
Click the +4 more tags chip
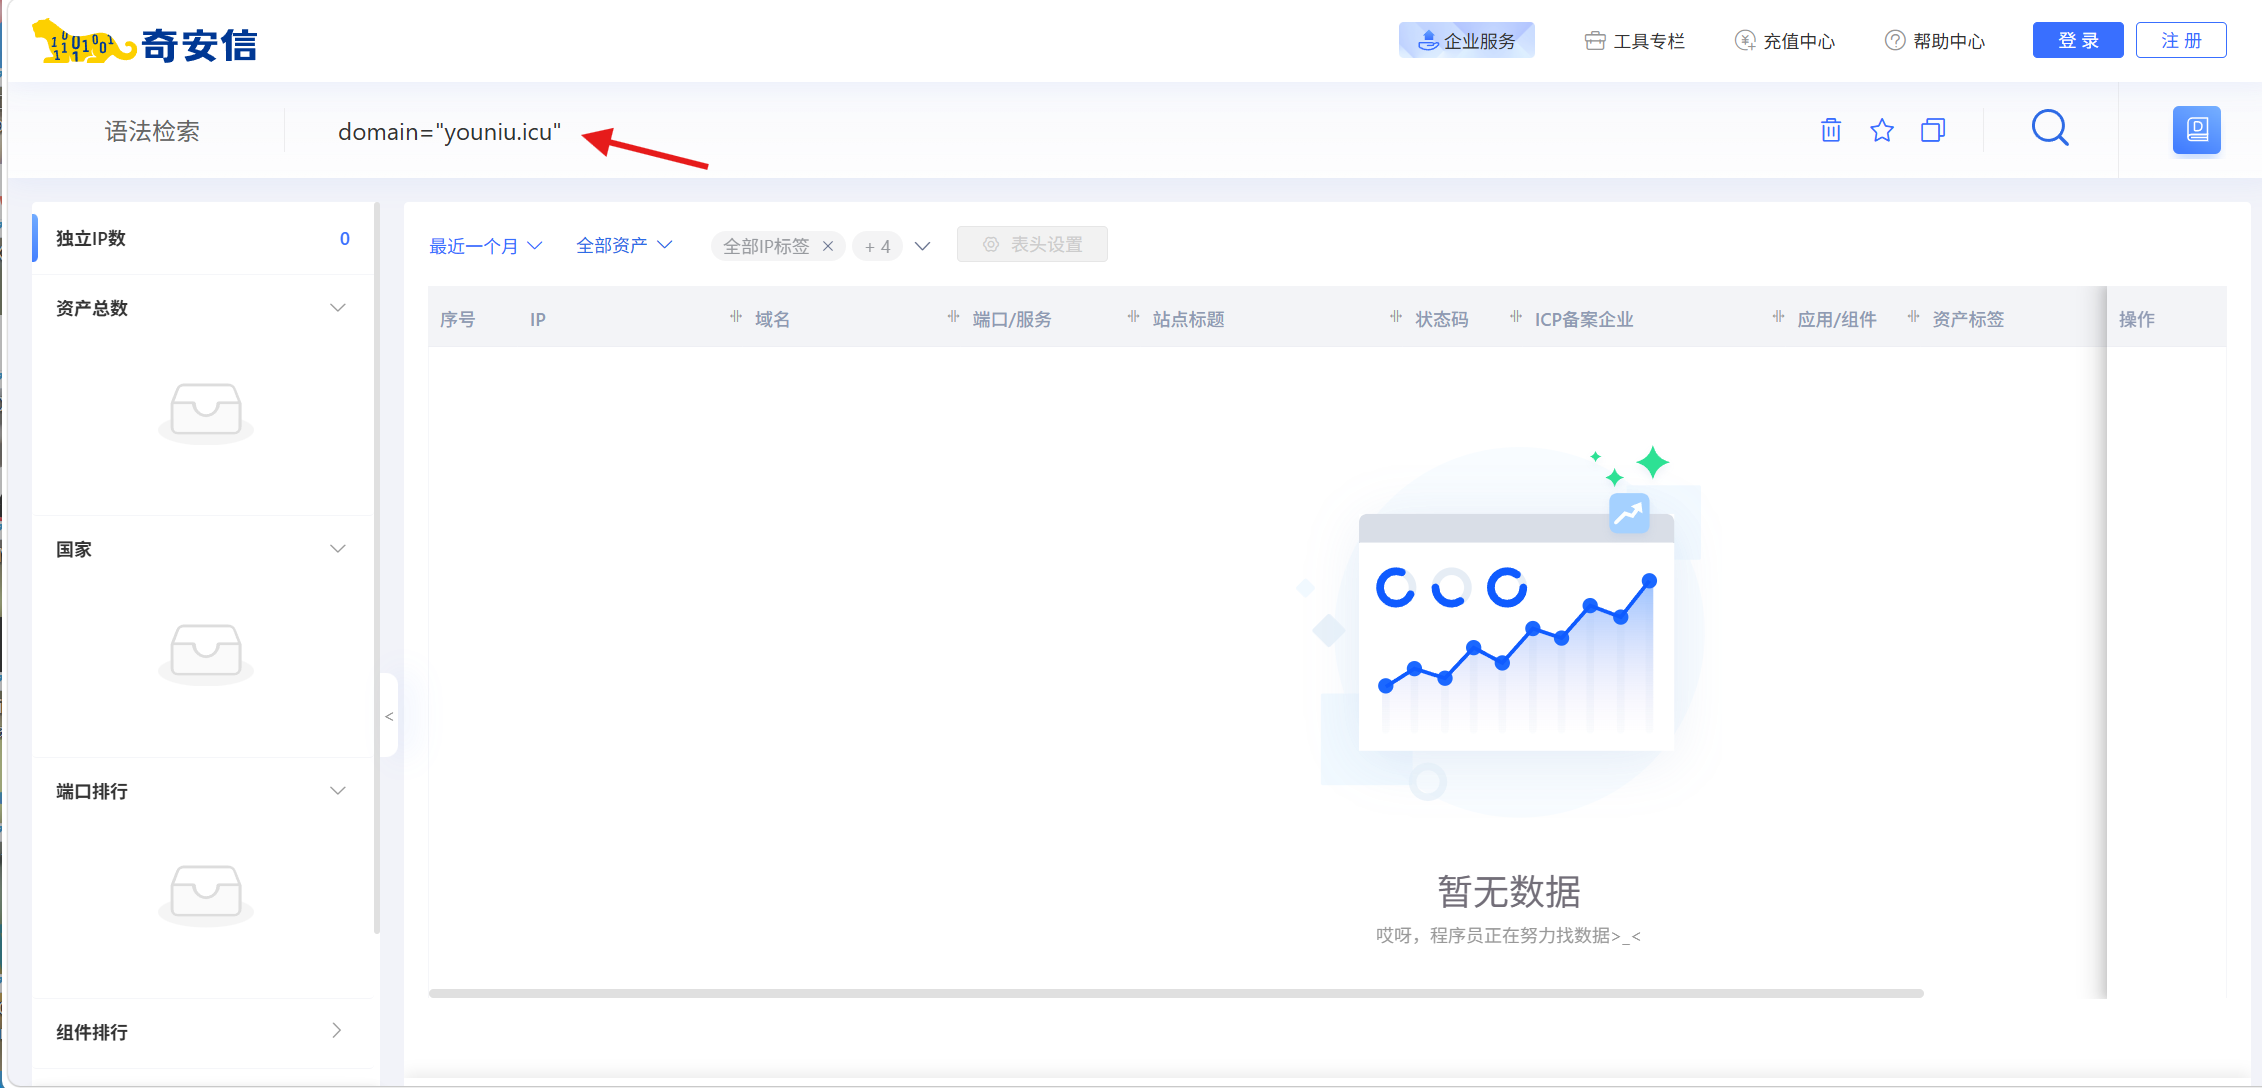tap(877, 246)
